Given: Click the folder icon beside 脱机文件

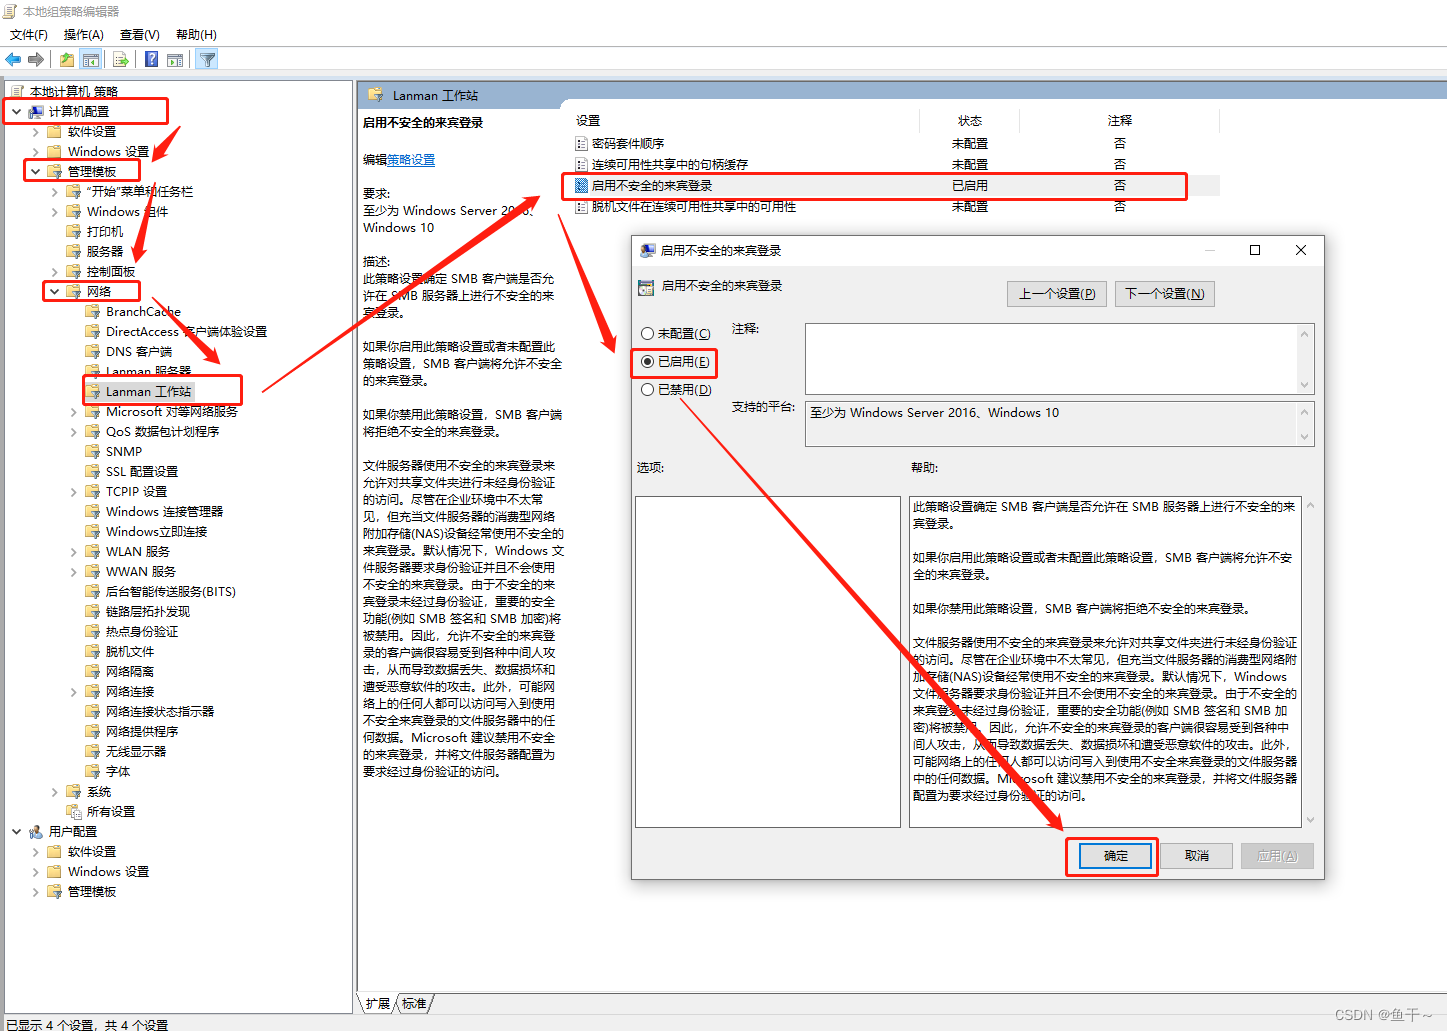Looking at the screenshot, I should 93,651.
